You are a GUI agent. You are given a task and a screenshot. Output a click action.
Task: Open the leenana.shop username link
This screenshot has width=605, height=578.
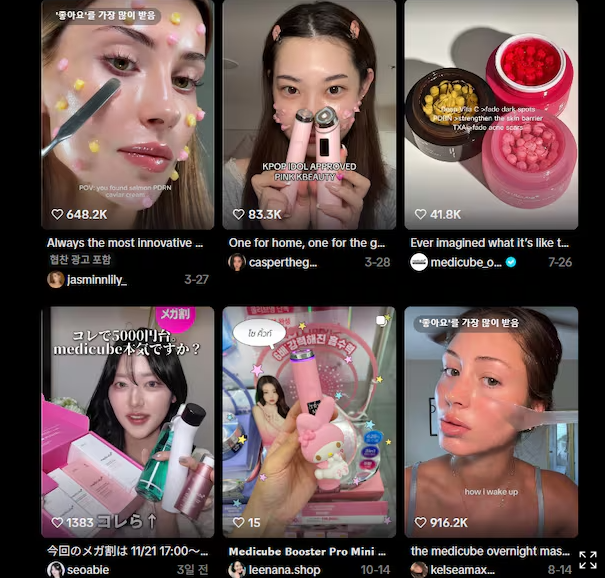(284, 570)
